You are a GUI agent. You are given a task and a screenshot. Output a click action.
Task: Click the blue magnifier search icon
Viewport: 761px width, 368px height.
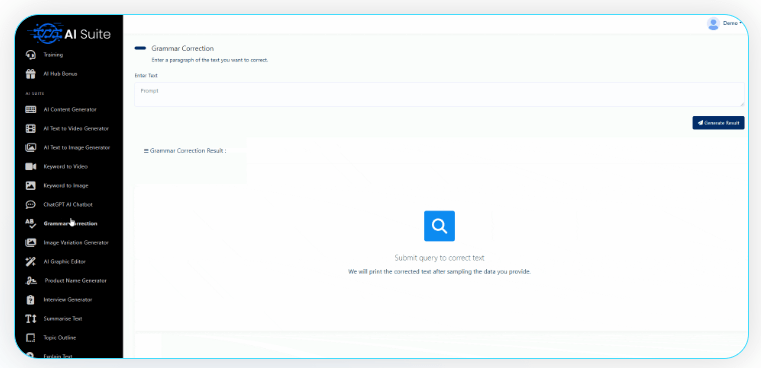click(x=439, y=226)
